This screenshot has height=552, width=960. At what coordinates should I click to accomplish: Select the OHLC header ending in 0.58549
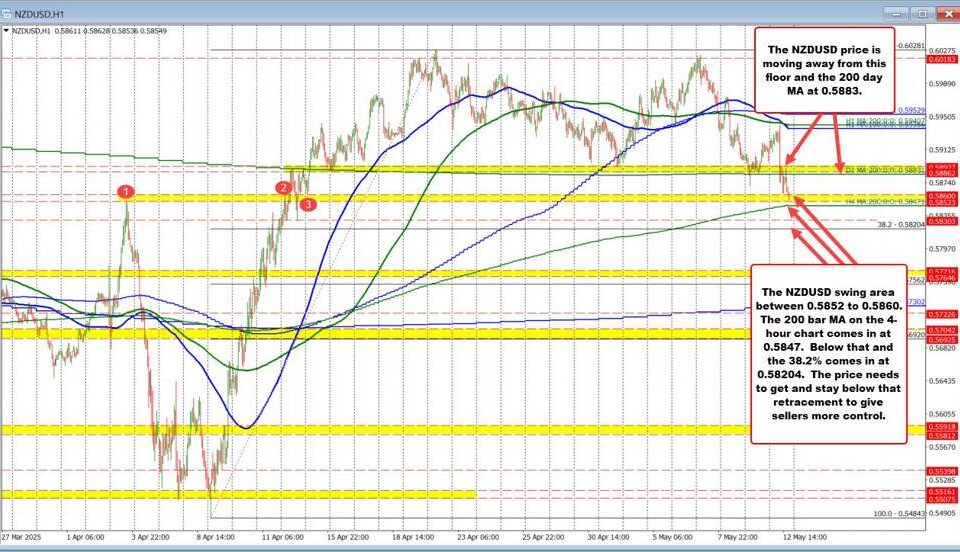[x=89, y=31]
